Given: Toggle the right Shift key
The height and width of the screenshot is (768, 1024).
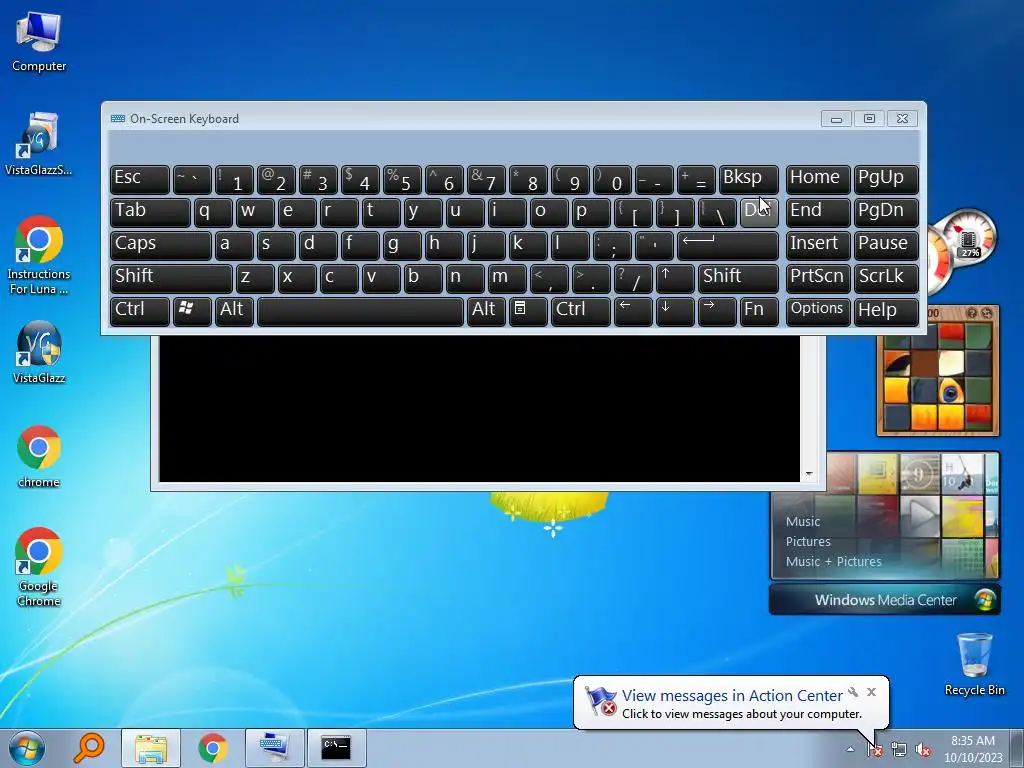Looking at the screenshot, I should point(738,278).
